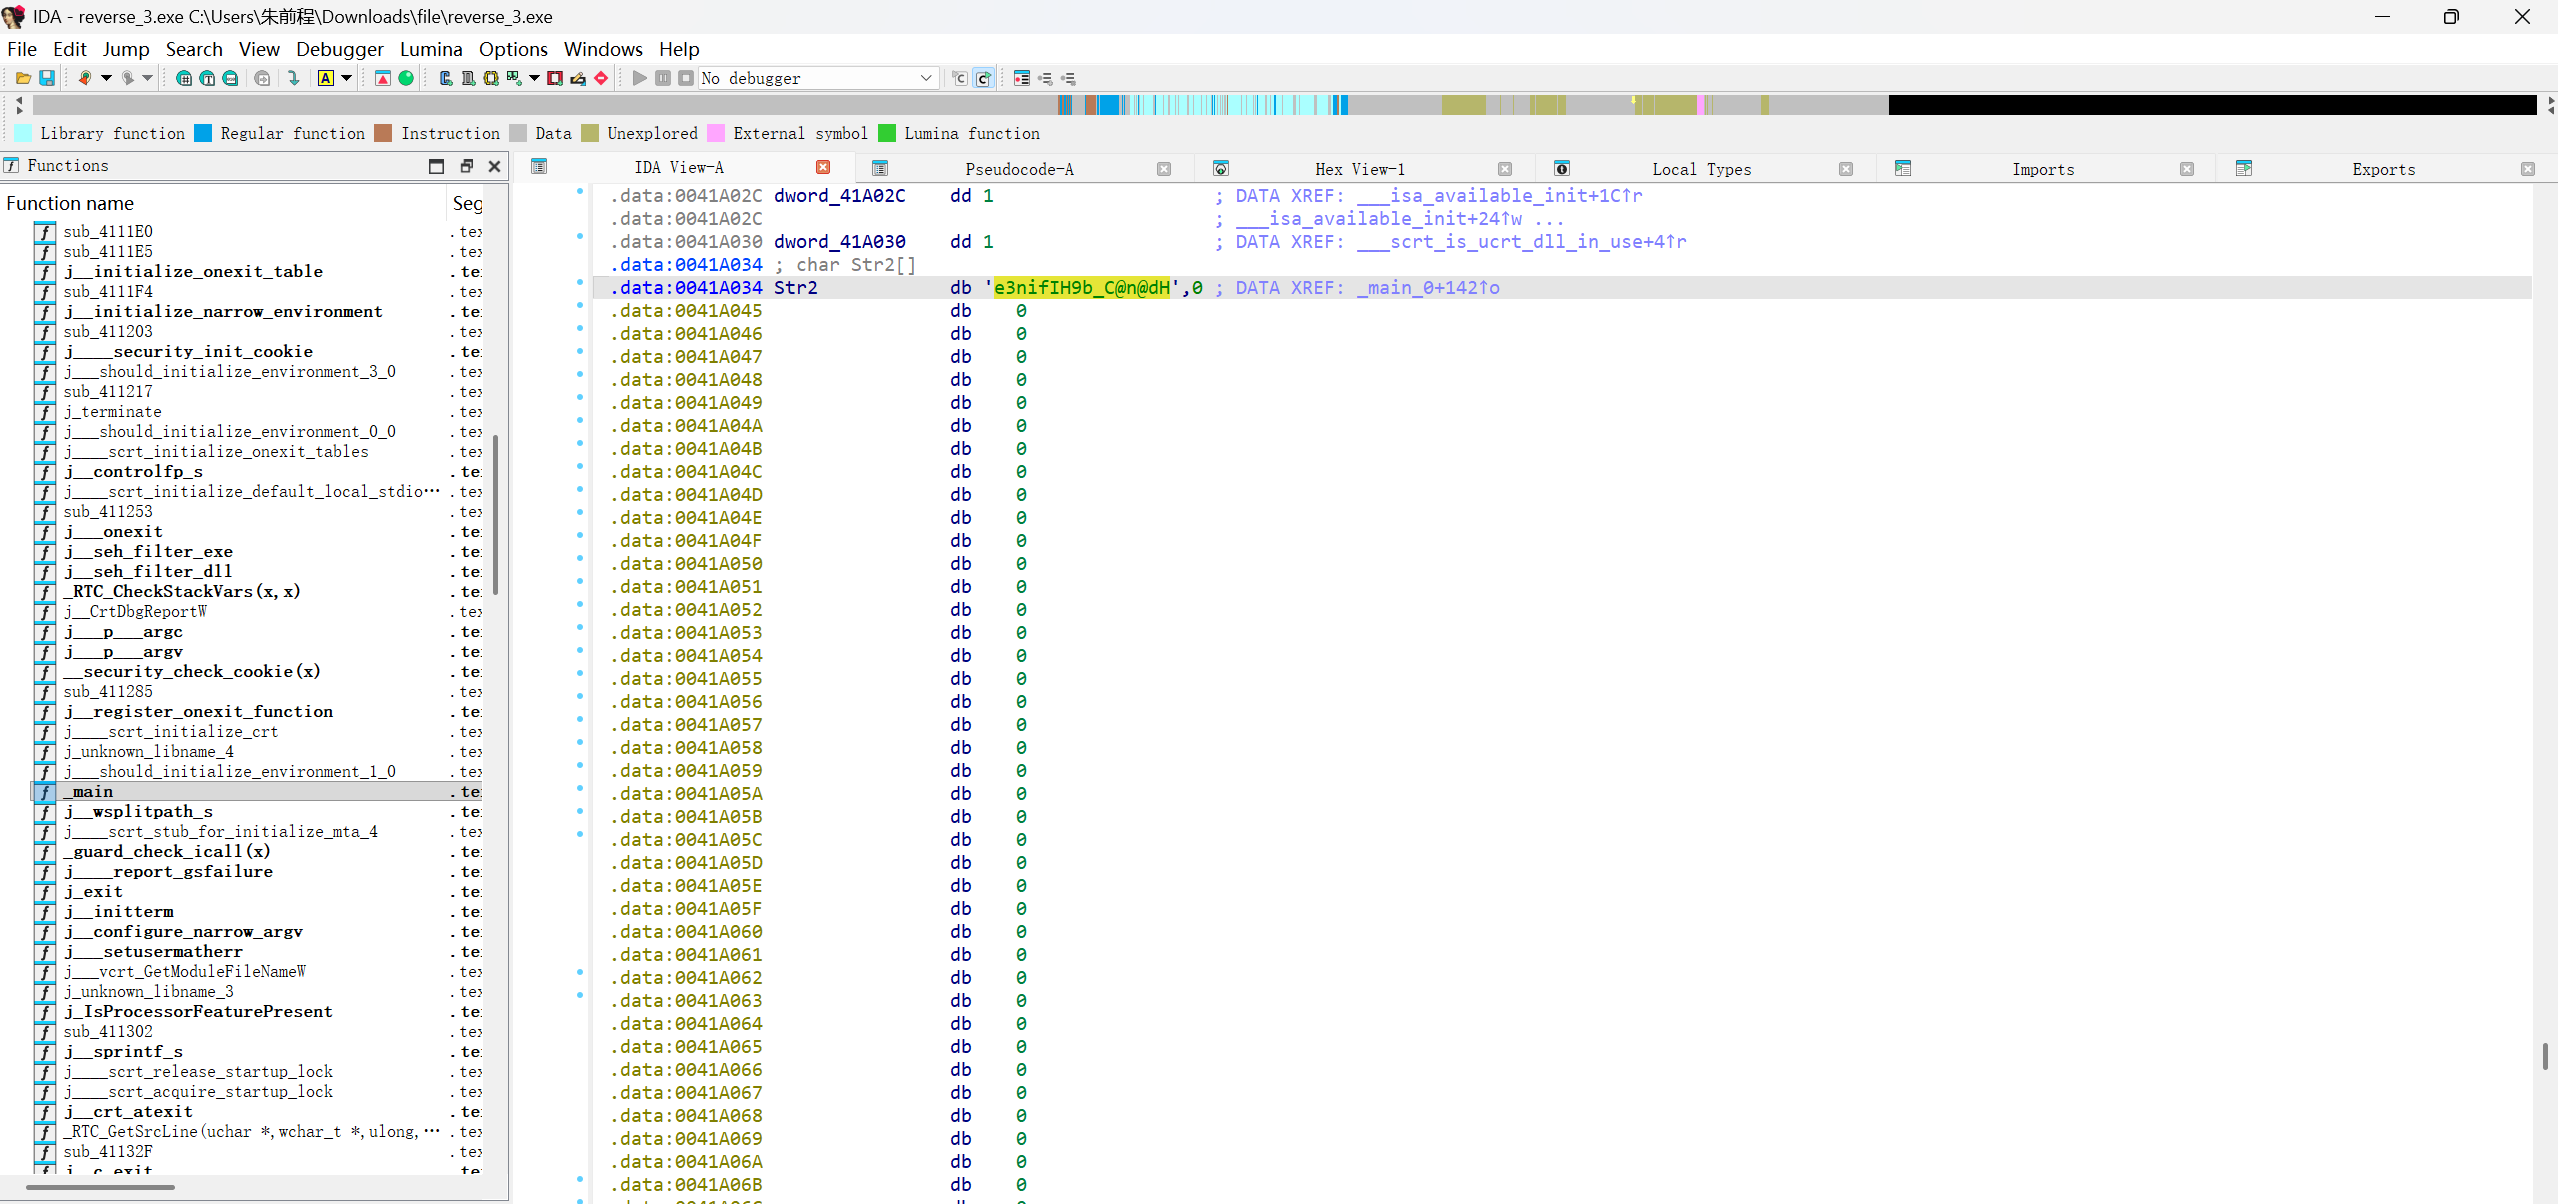Click the start process play icon

click(640, 78)
